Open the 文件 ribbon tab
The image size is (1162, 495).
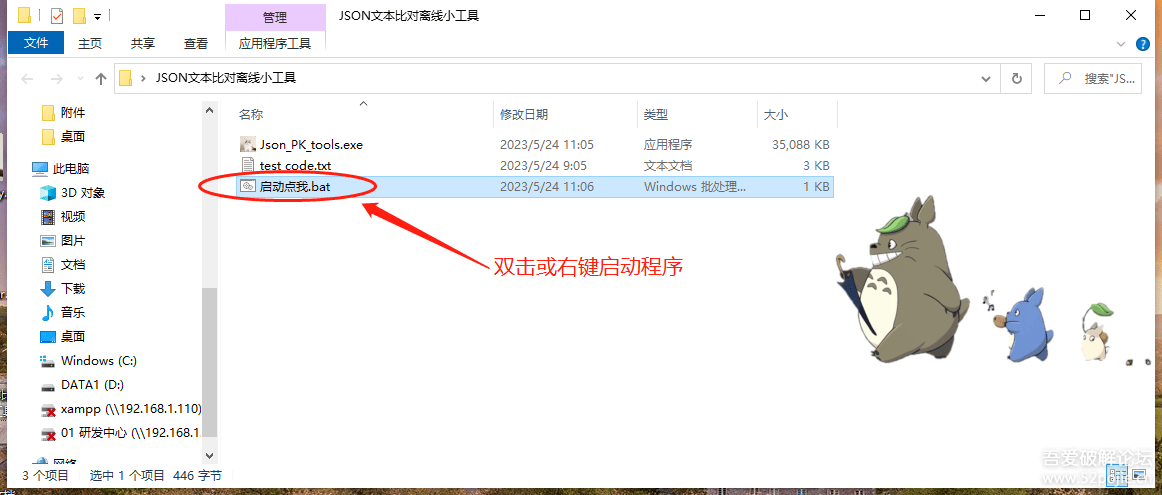[x=36, y=44]
